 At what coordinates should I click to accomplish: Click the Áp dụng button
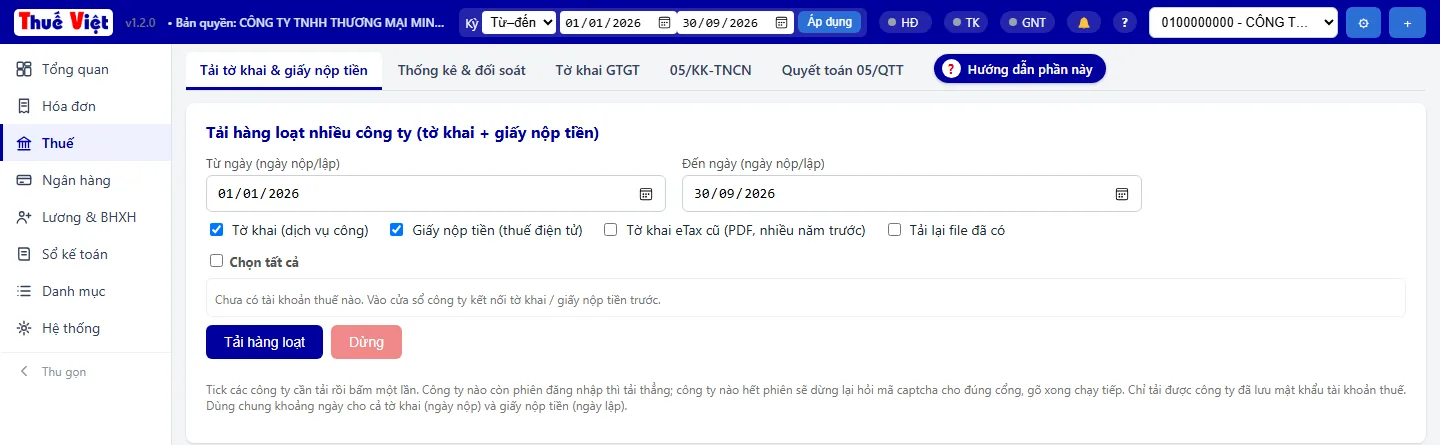tap(829, 22)
